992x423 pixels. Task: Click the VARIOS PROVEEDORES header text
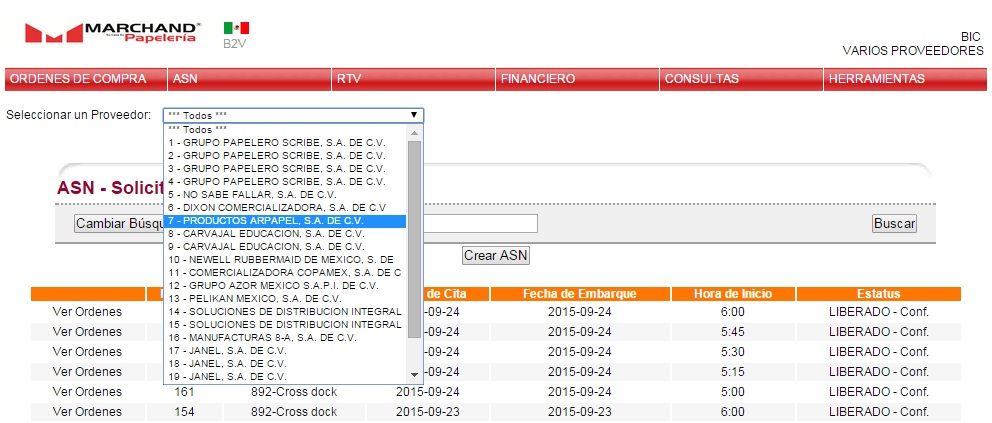(x=913, y=51)
